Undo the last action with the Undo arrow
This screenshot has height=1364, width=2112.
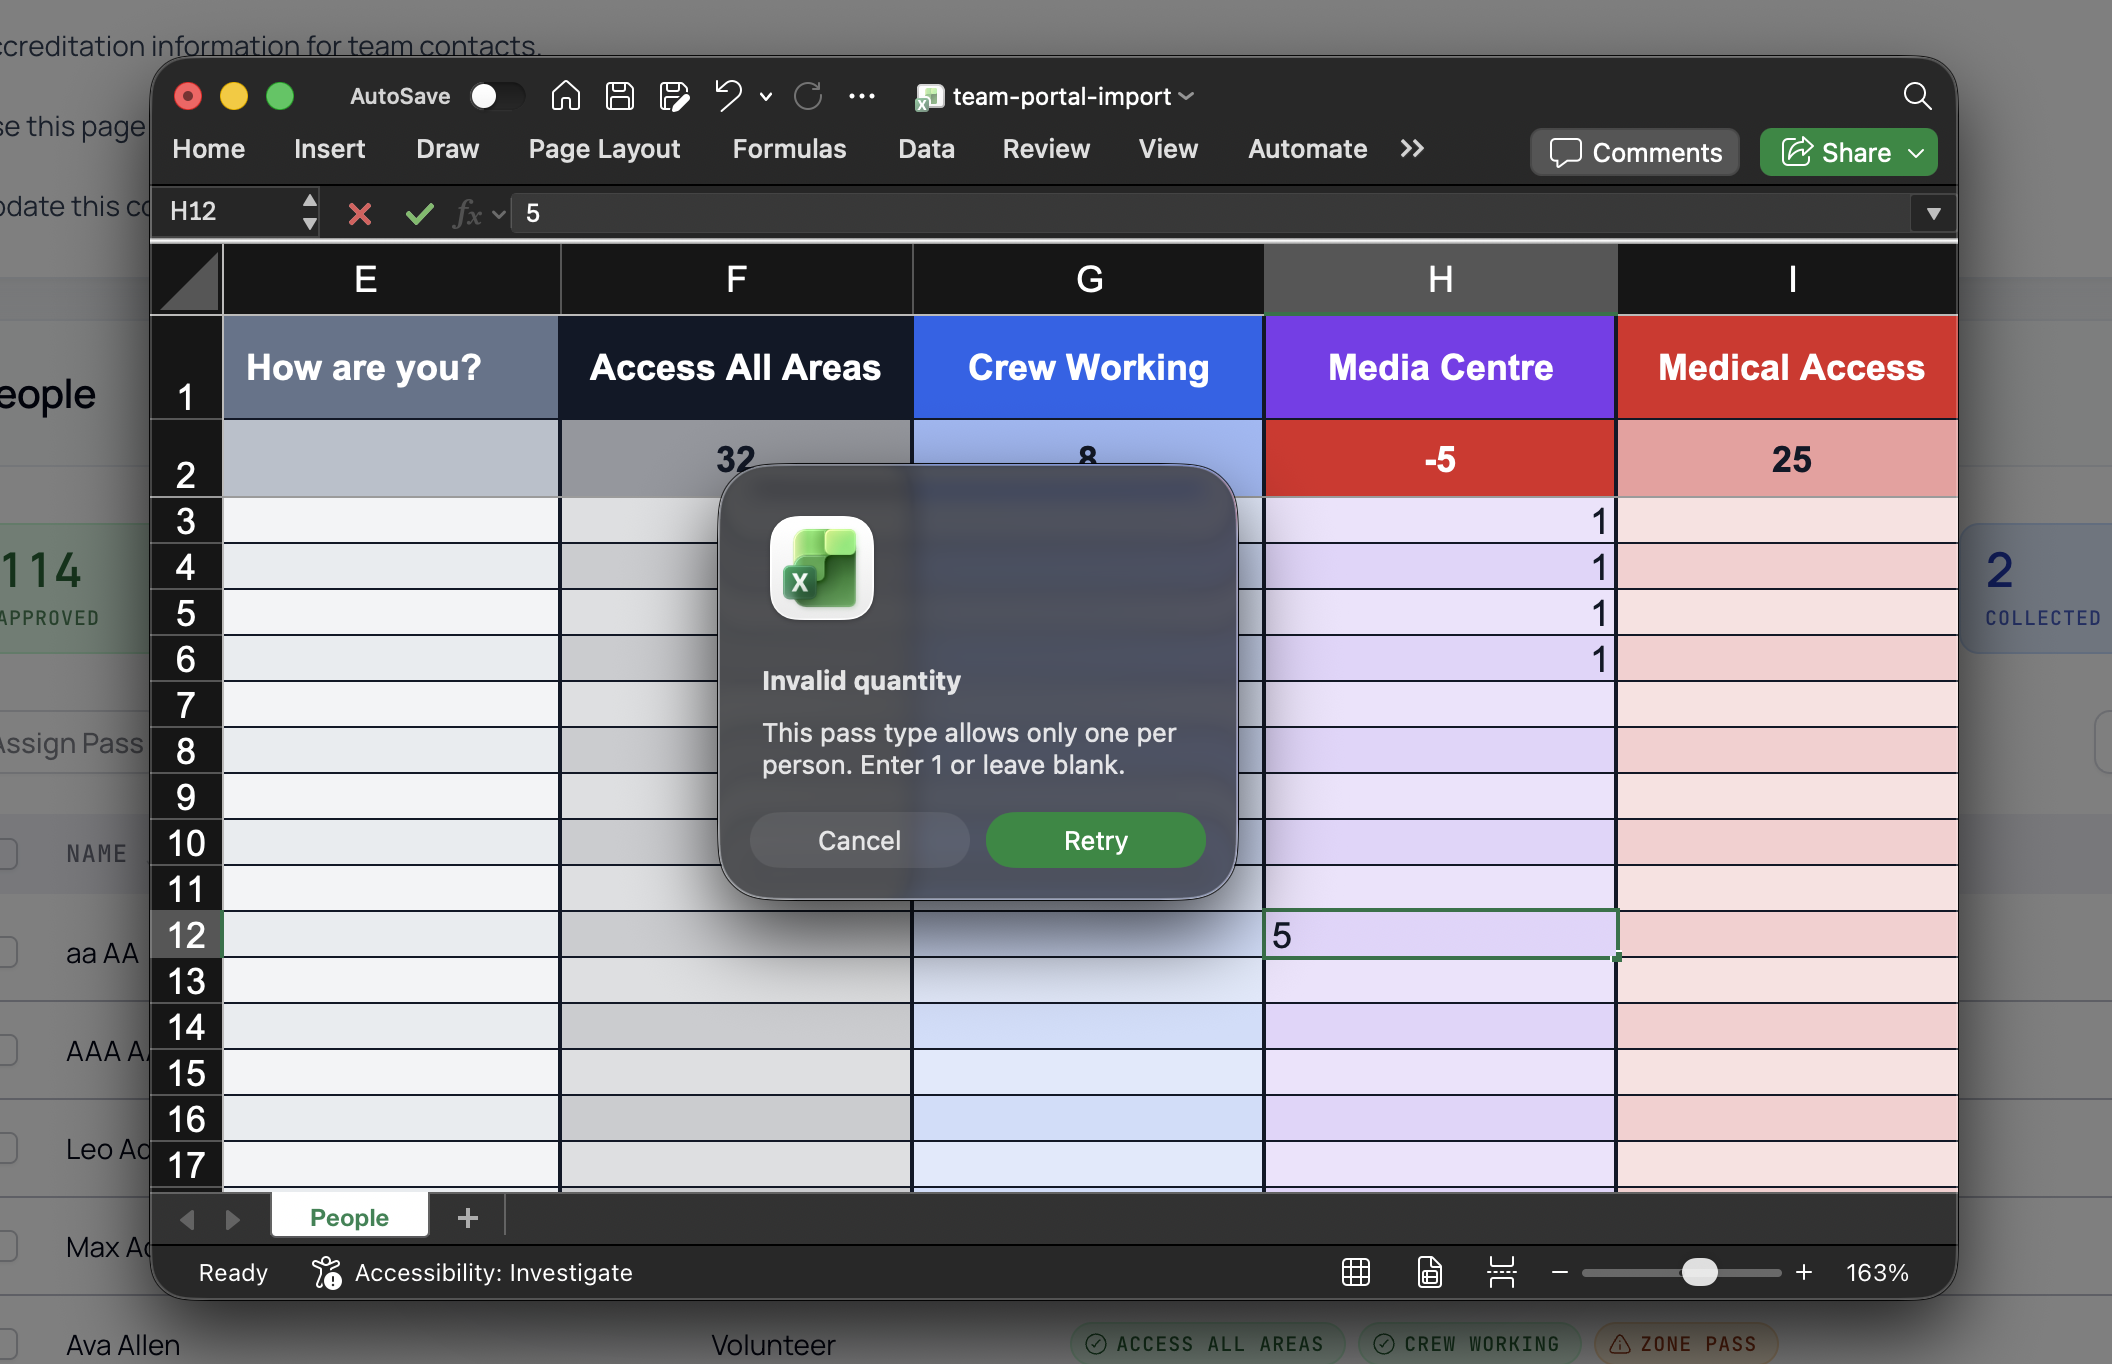coord(728,96)
